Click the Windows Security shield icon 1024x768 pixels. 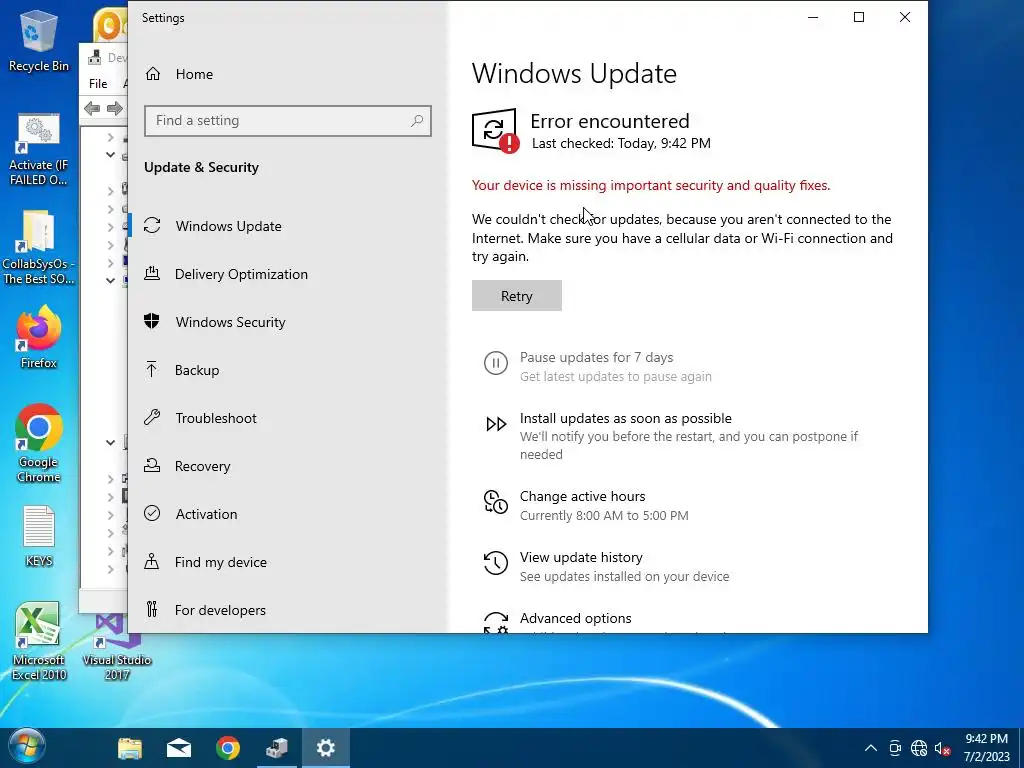(152, 321)
